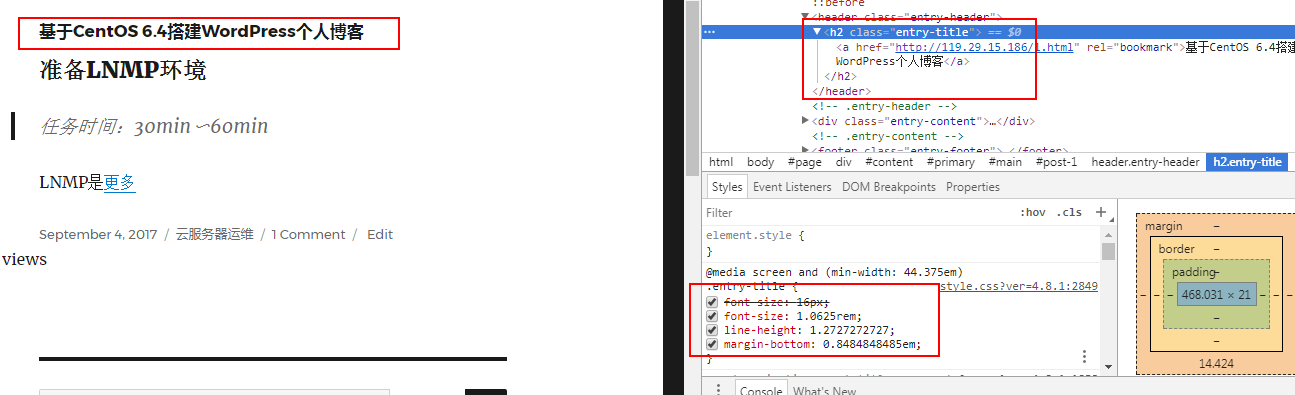Select the <!-- .entry-content --> comment node
The image size is (1295, 395).
[888, 136]
